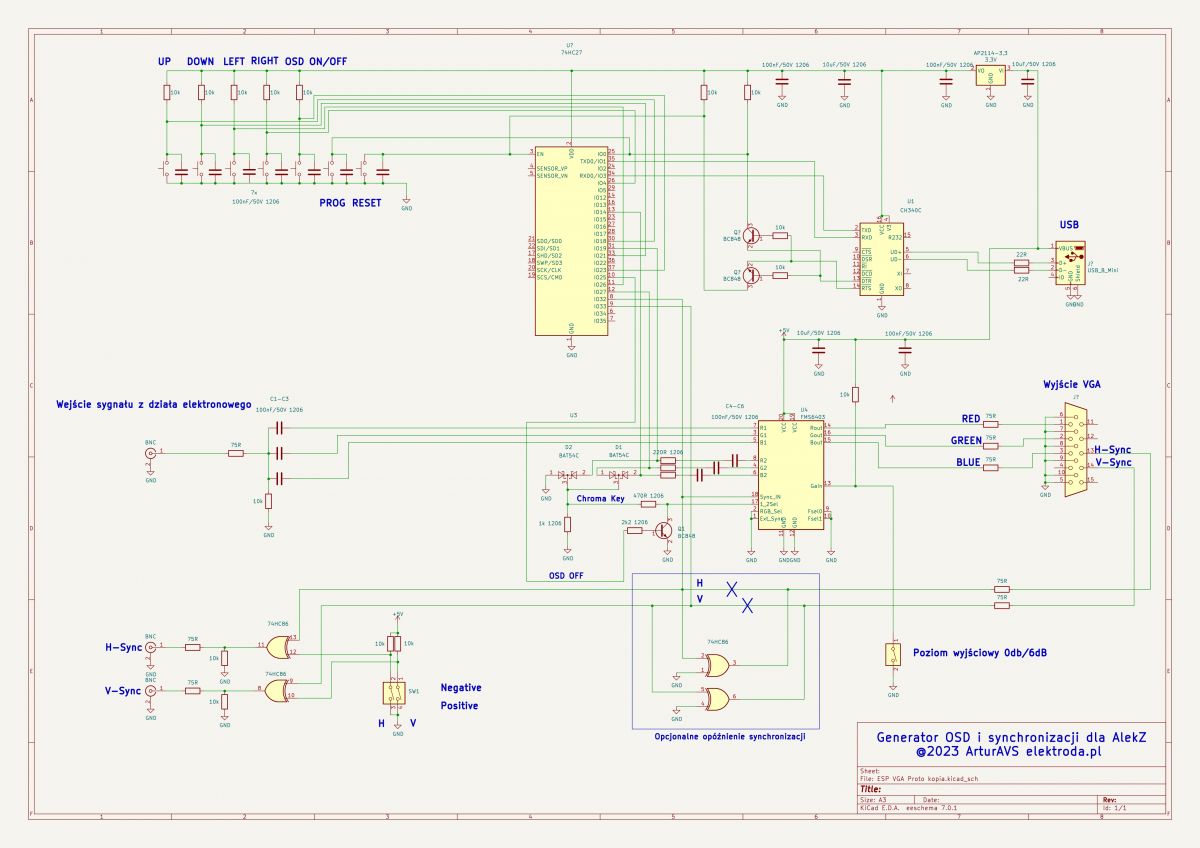Click the PROG label
1200x848 pixels.
(333, 203)
